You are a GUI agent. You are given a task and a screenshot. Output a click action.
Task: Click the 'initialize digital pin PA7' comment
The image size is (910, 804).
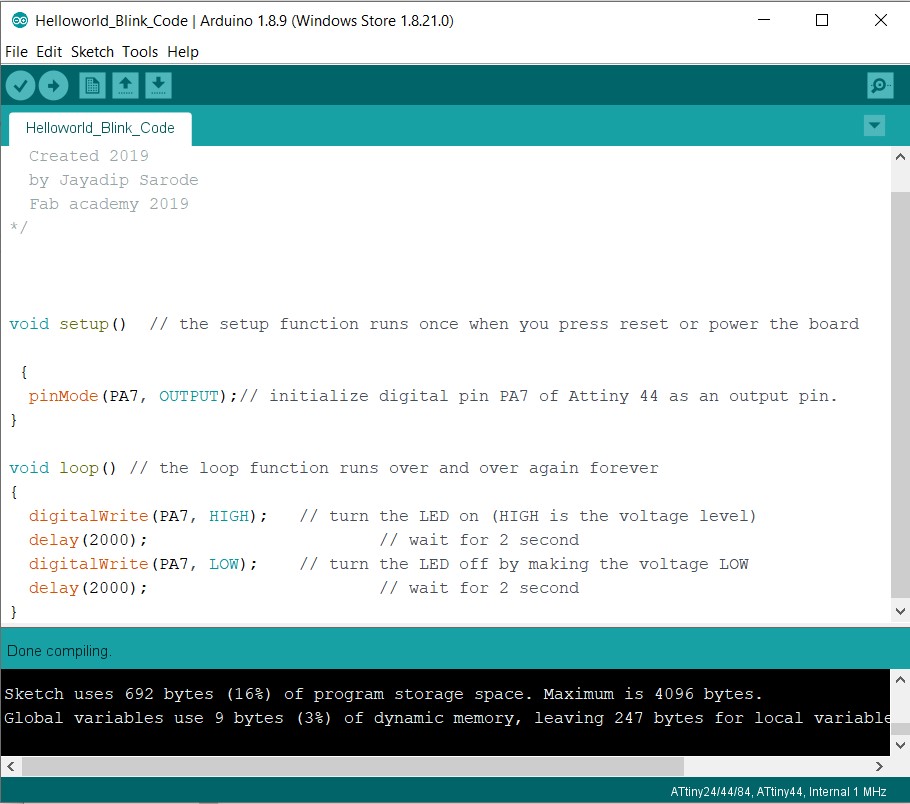point(539,396)
